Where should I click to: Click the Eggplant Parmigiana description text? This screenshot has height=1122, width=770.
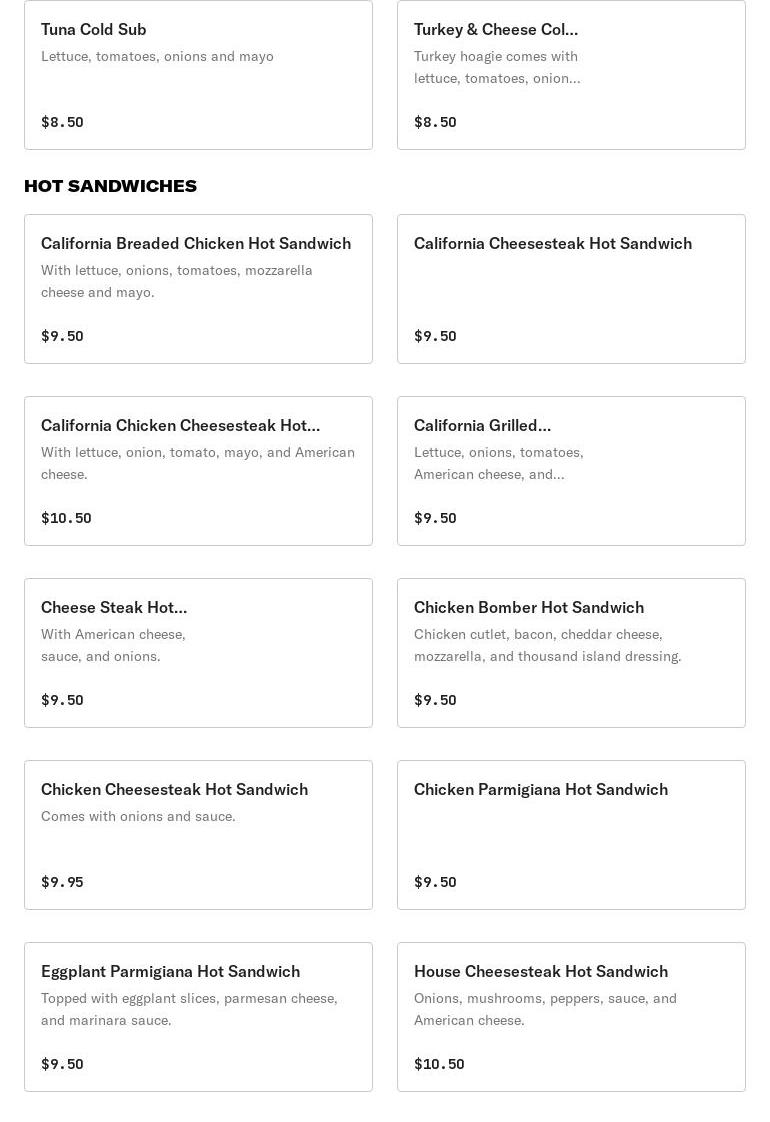[189, 1009]
